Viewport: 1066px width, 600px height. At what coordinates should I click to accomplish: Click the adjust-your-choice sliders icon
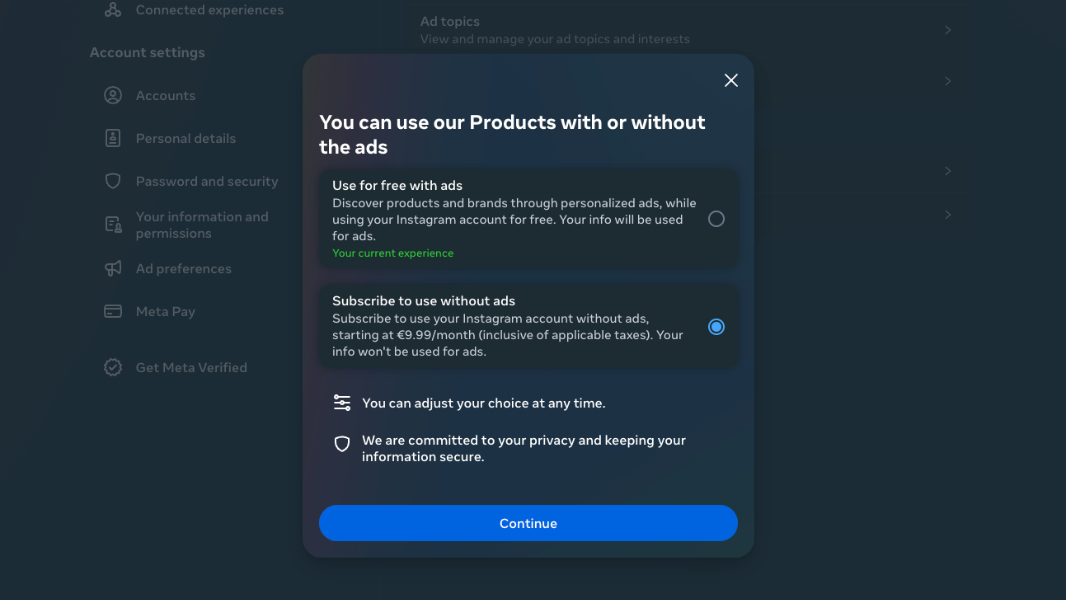[x=342, y=402]
